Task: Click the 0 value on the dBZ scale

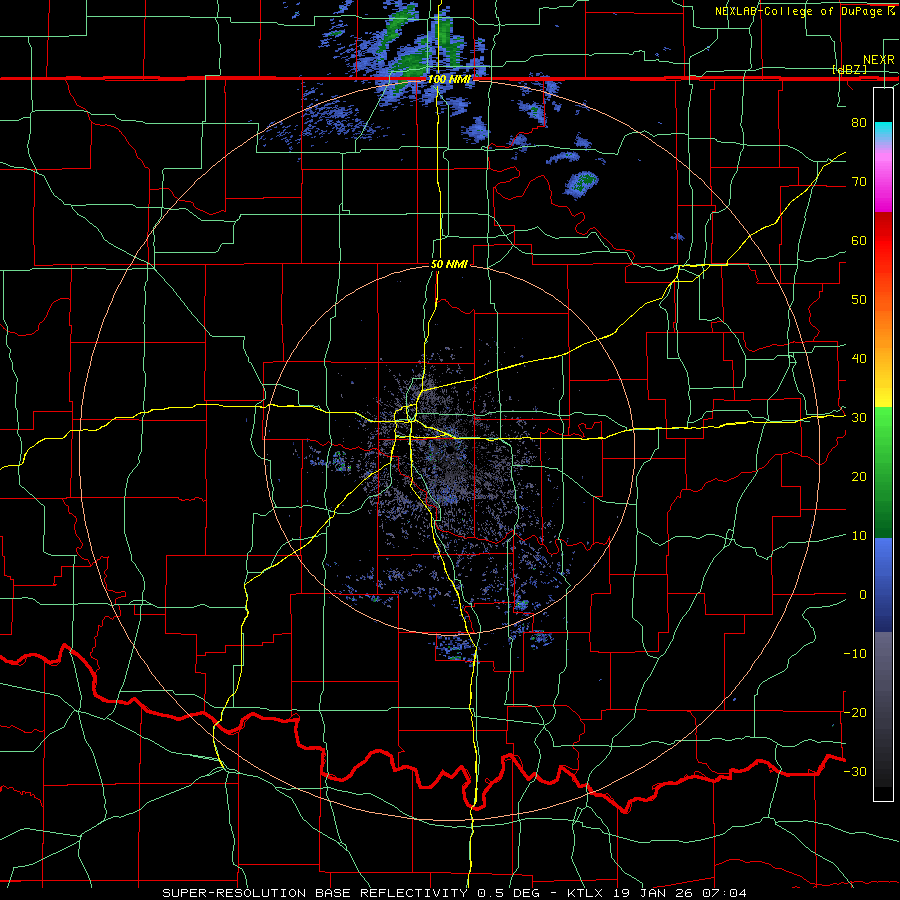Action: pos(863,595)
